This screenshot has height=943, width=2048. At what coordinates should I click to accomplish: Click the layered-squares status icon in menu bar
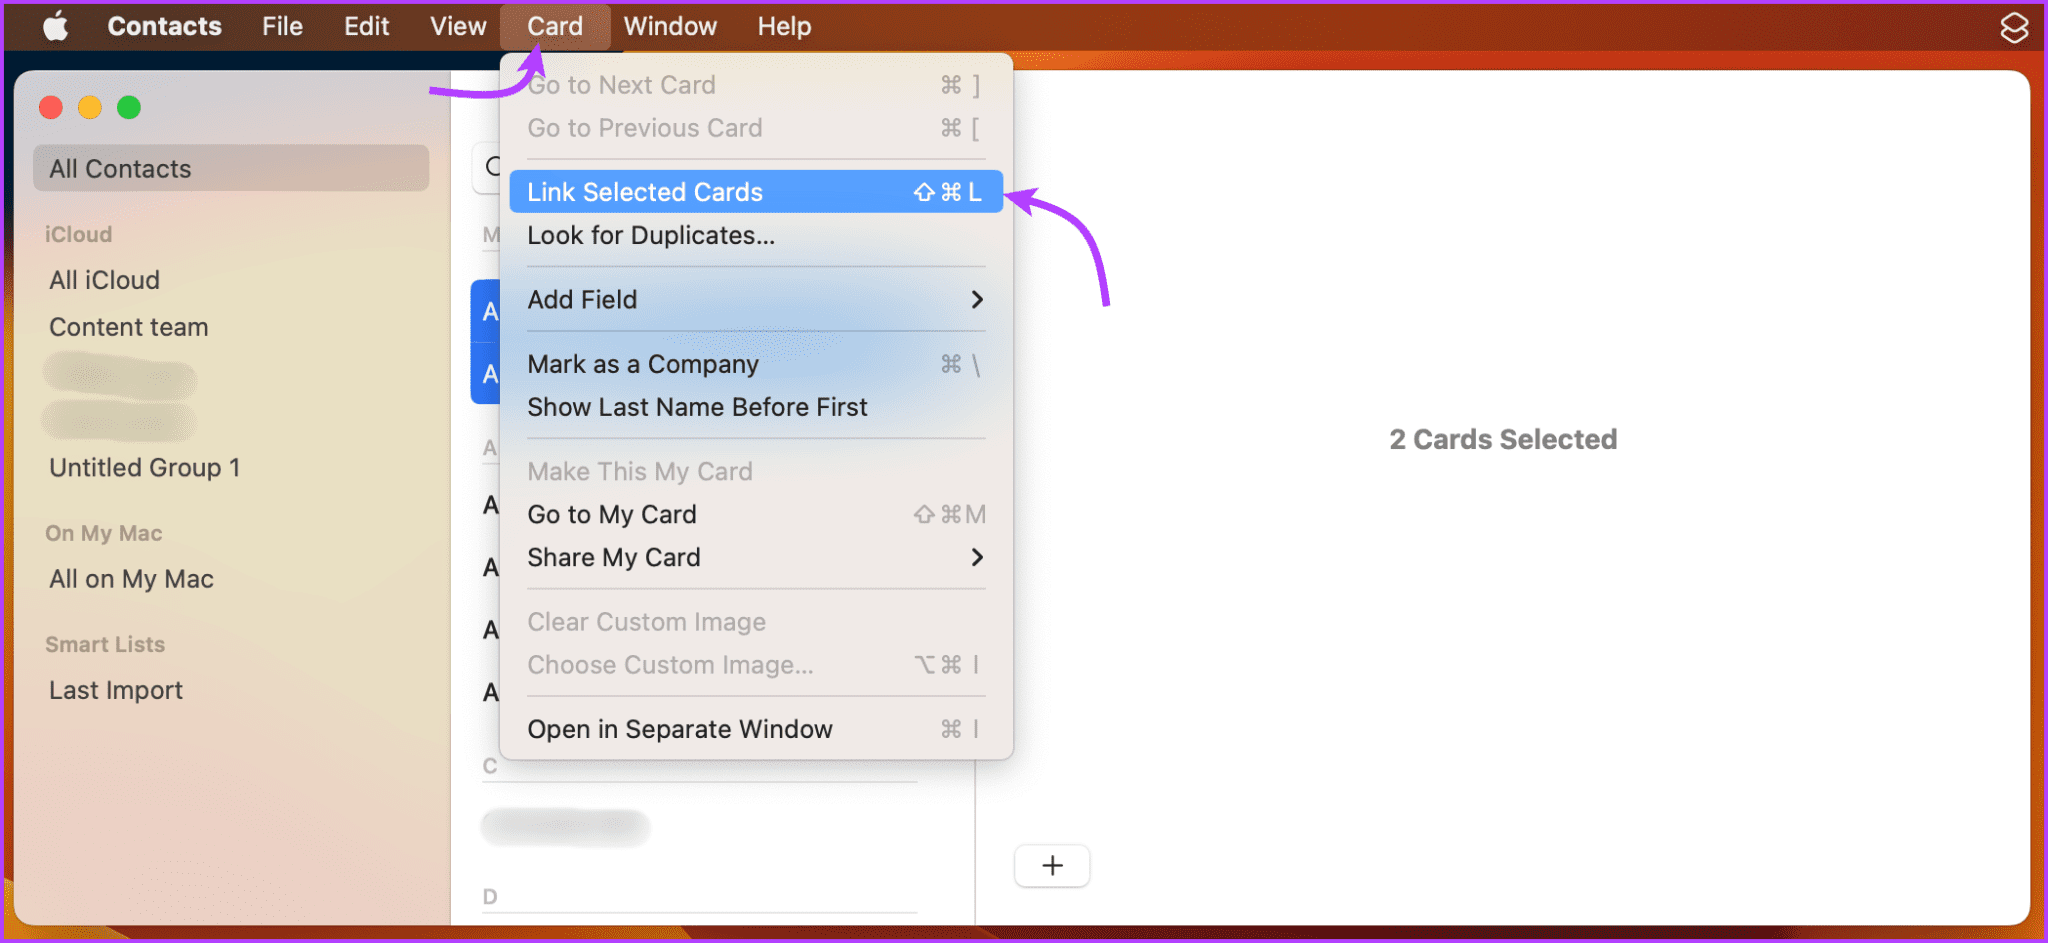click(2014, 27)
